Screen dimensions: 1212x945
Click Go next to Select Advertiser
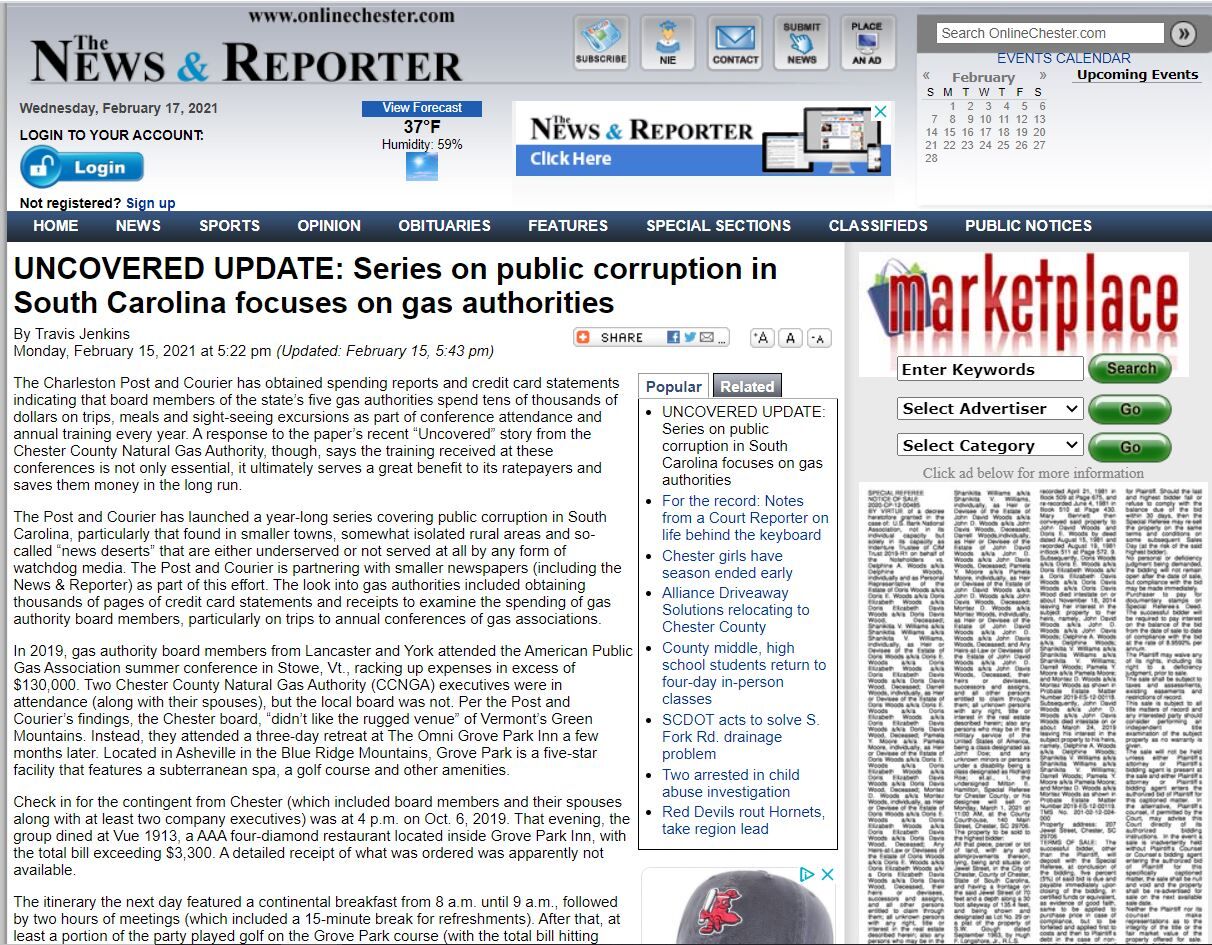(x=1130, y=409)
